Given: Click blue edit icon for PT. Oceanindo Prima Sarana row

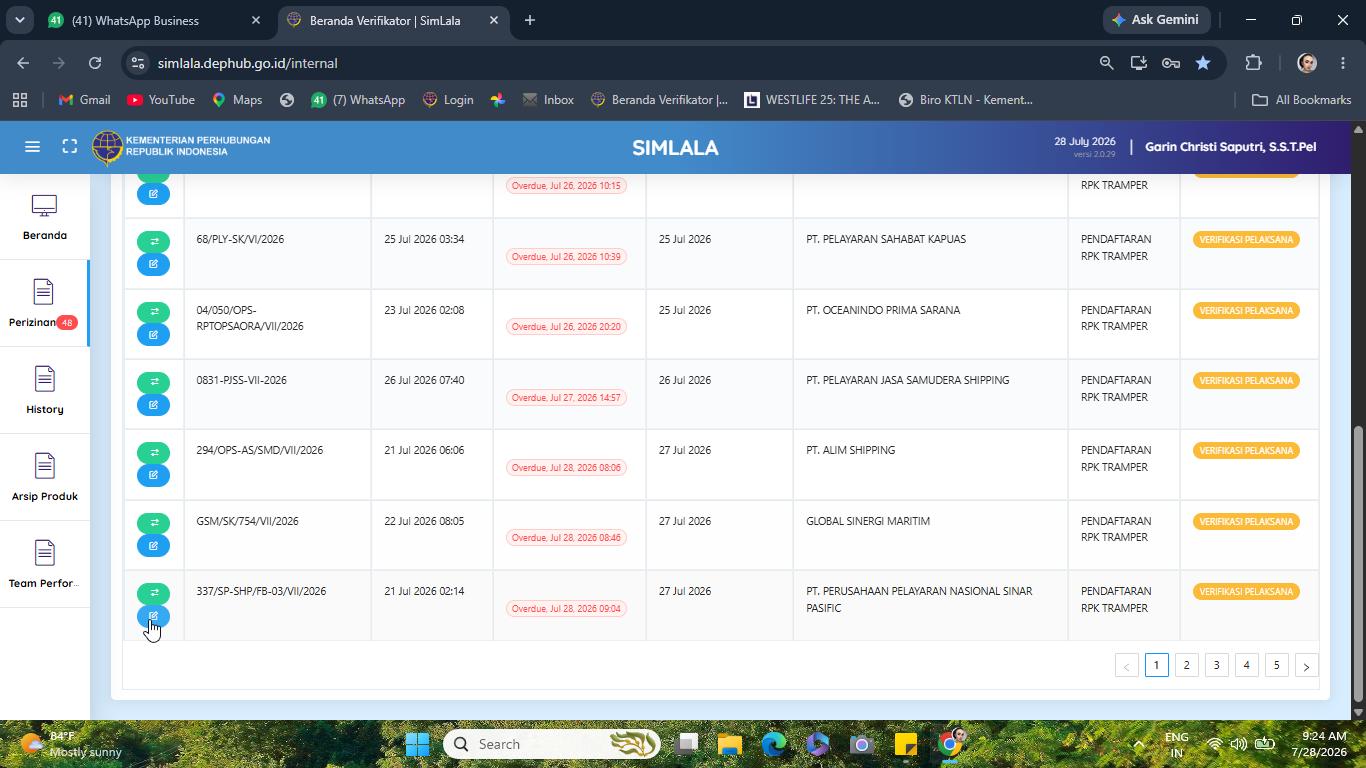Looking at the screenshot, I should coord(153,335).
